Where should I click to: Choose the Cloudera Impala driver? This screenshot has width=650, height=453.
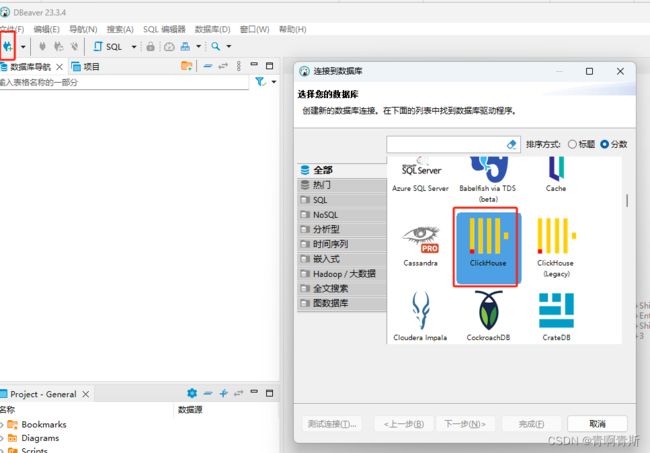coord(420,316)
